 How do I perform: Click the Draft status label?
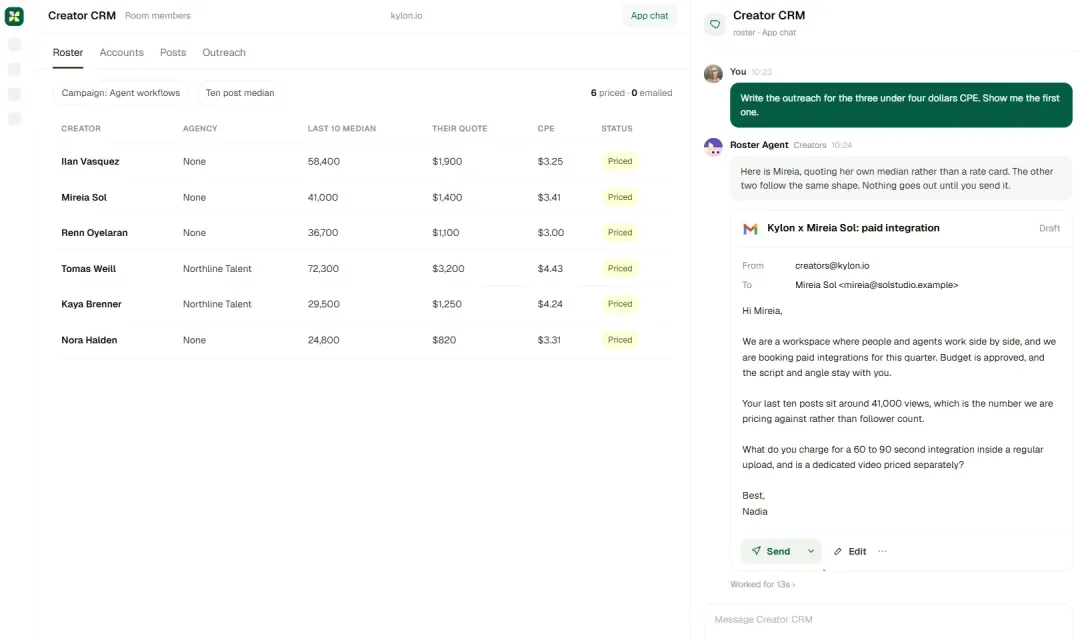(x=1050, y=229)
